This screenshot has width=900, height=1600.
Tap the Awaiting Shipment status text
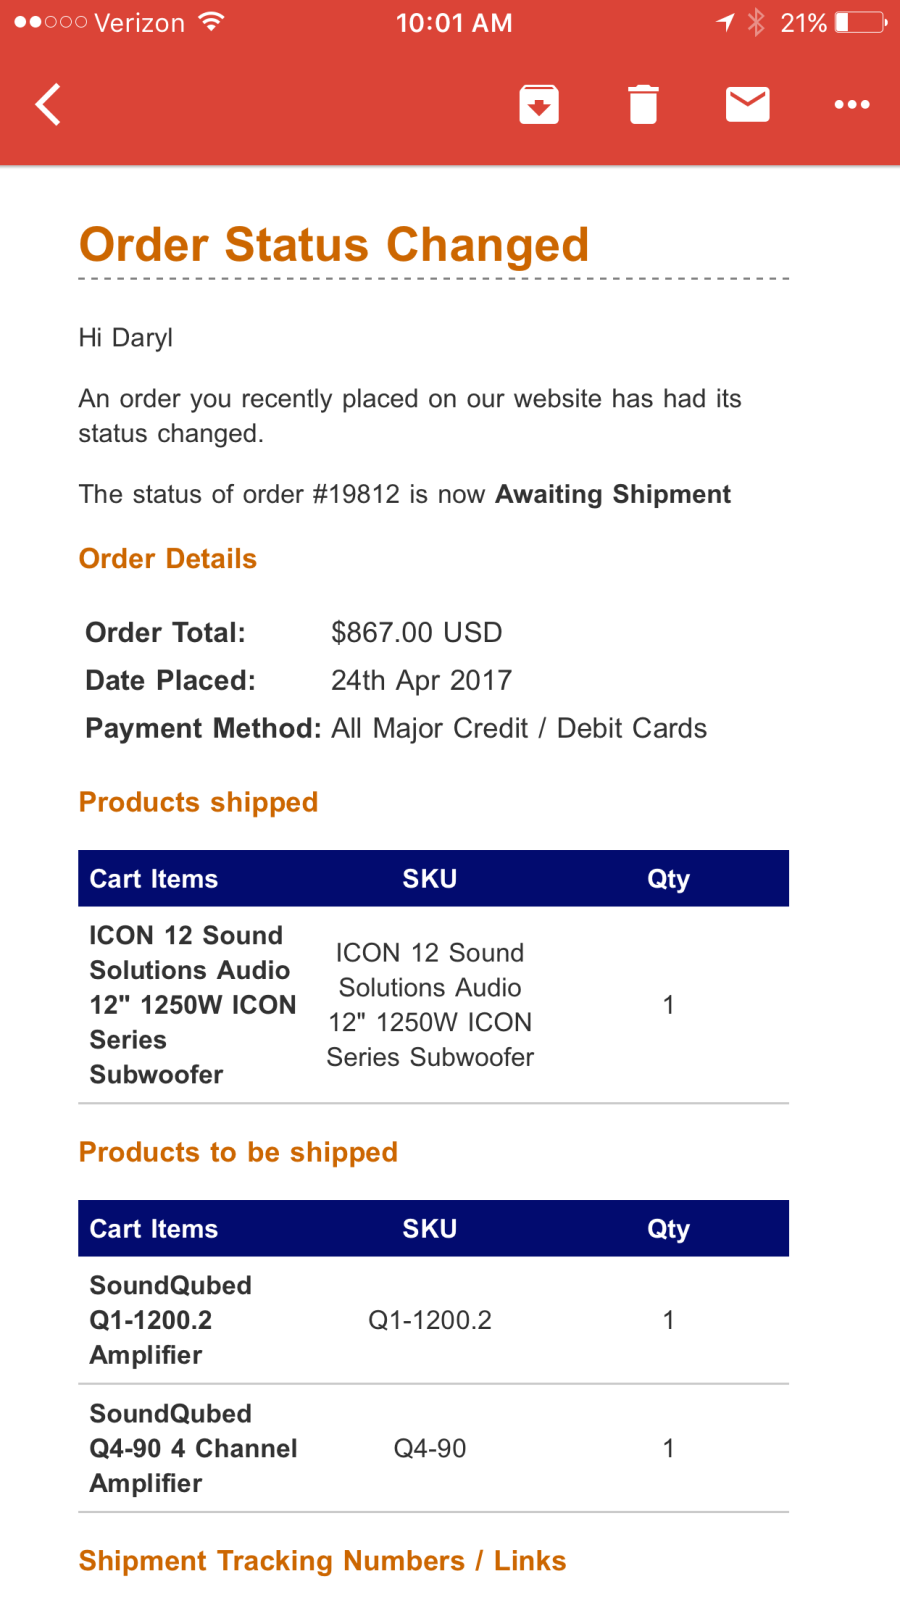pos(613,494)
